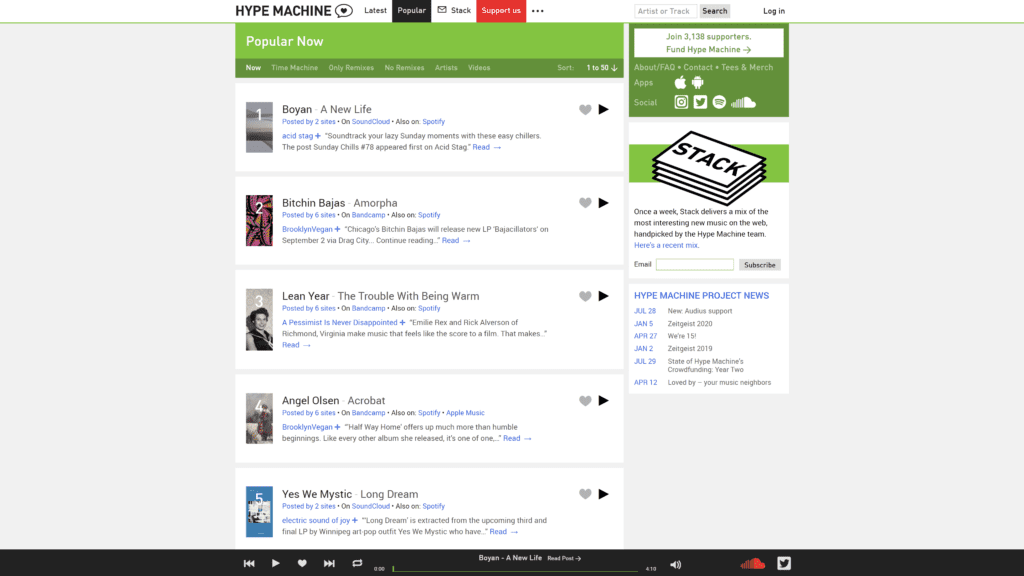Favorite Angel Olsen - Acrobat track

click(x=585, y=401)
